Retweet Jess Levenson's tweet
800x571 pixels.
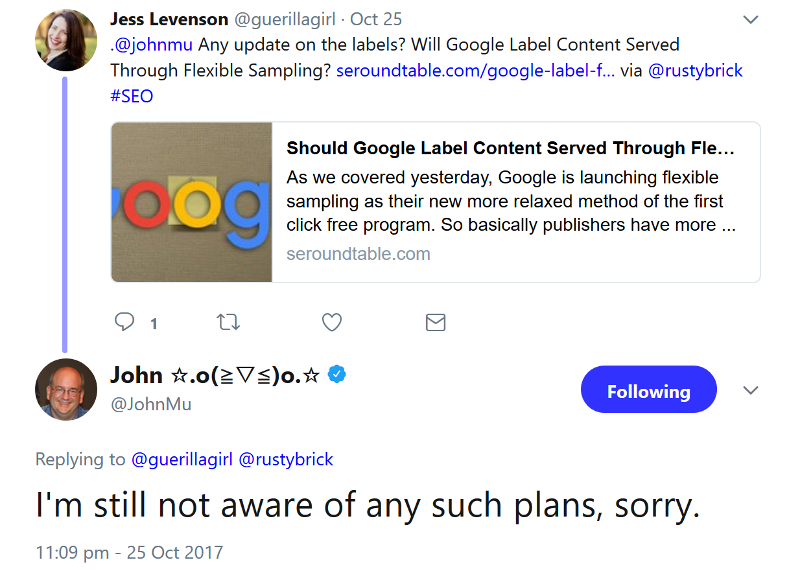pos(228,322)
